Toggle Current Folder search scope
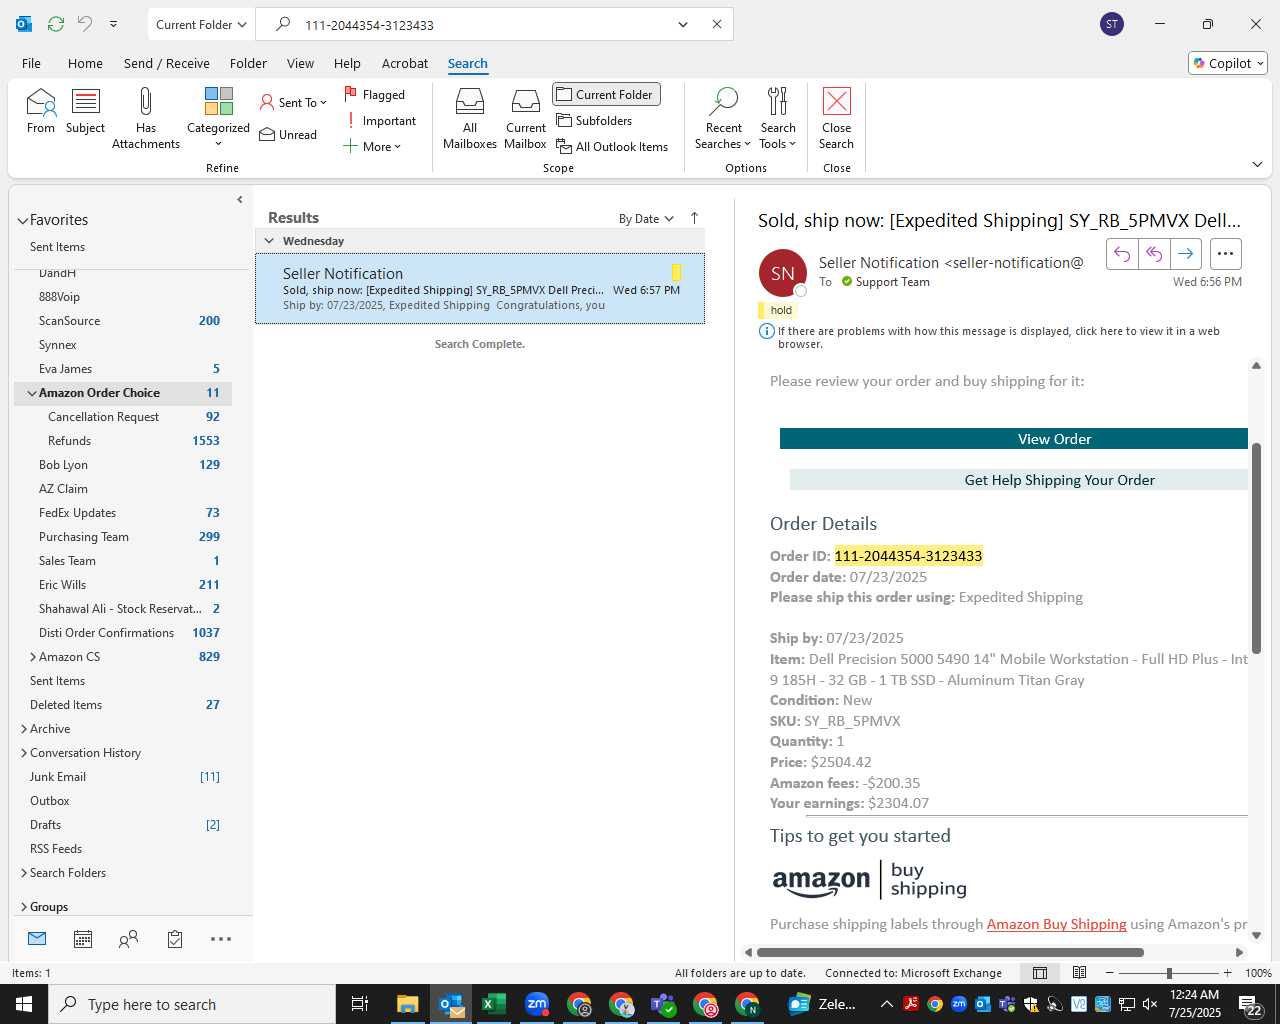 [x=606, y=94]
